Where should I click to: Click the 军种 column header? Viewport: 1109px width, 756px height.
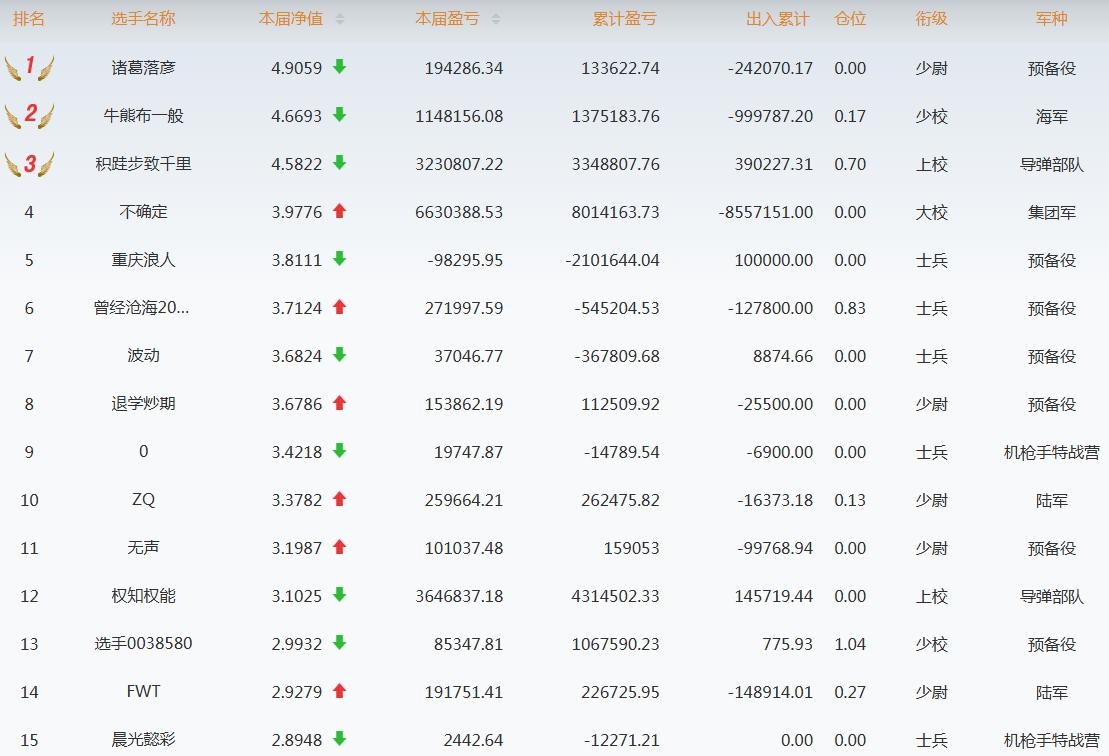click(1051, 19)
